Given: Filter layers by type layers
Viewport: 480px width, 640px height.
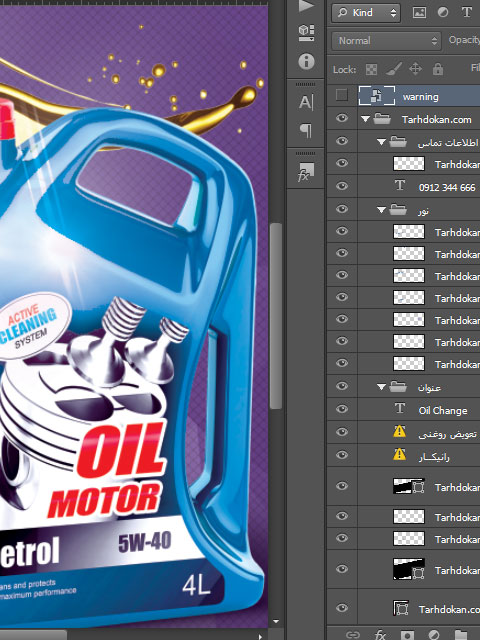Looking at the screenshot, I should (x=467, y=12).
